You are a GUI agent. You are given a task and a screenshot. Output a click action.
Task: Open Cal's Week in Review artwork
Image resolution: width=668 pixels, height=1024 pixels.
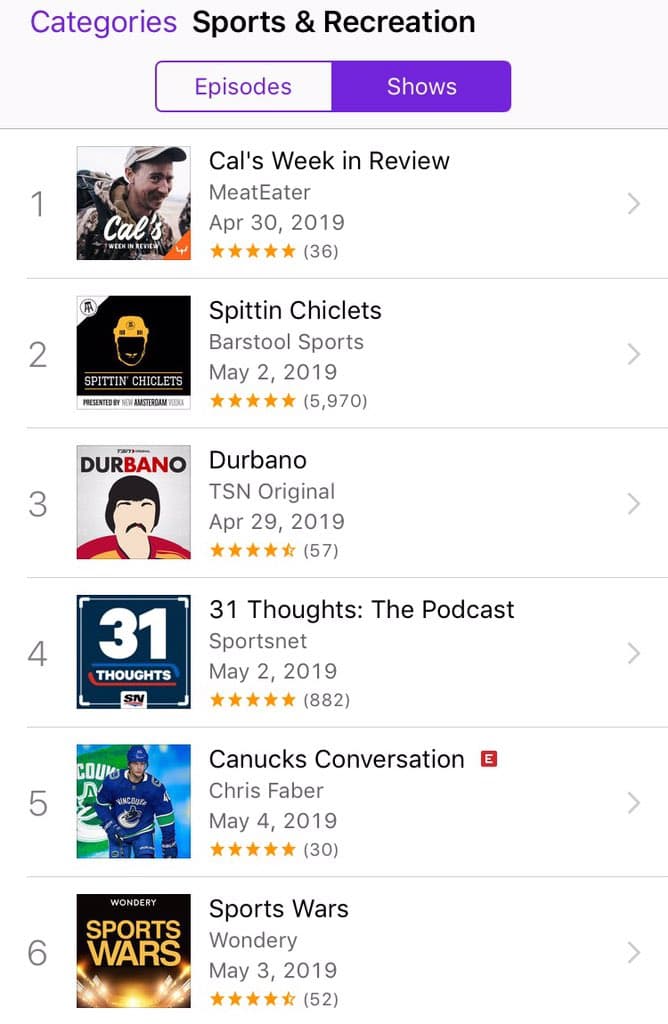pos(133,203)
